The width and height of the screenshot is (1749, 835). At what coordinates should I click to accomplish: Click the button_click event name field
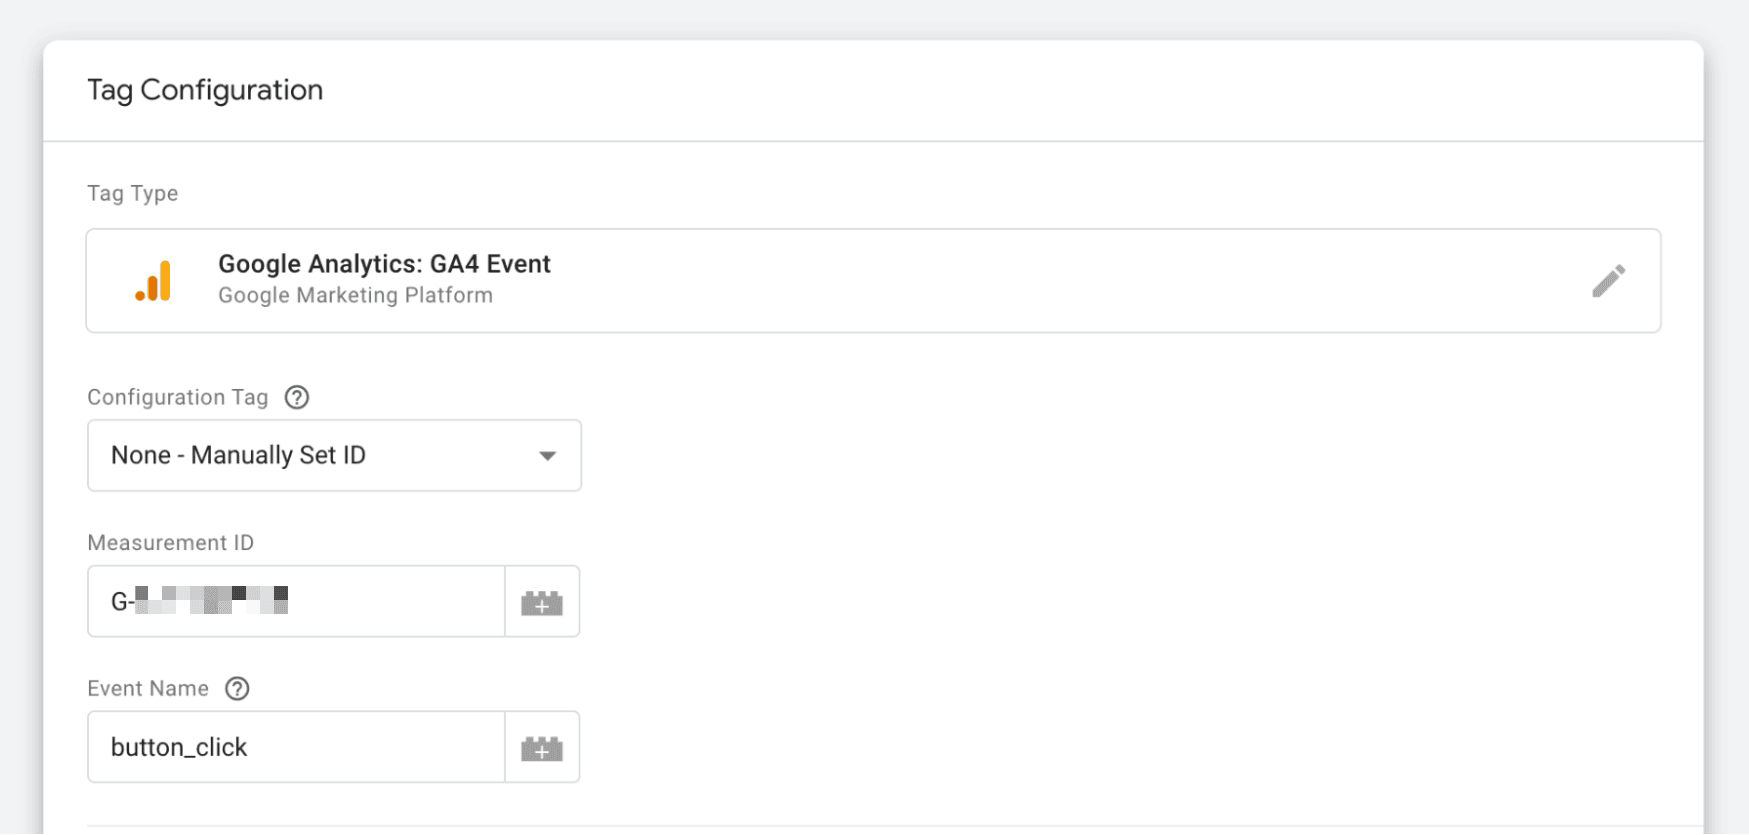pos(295,747)
